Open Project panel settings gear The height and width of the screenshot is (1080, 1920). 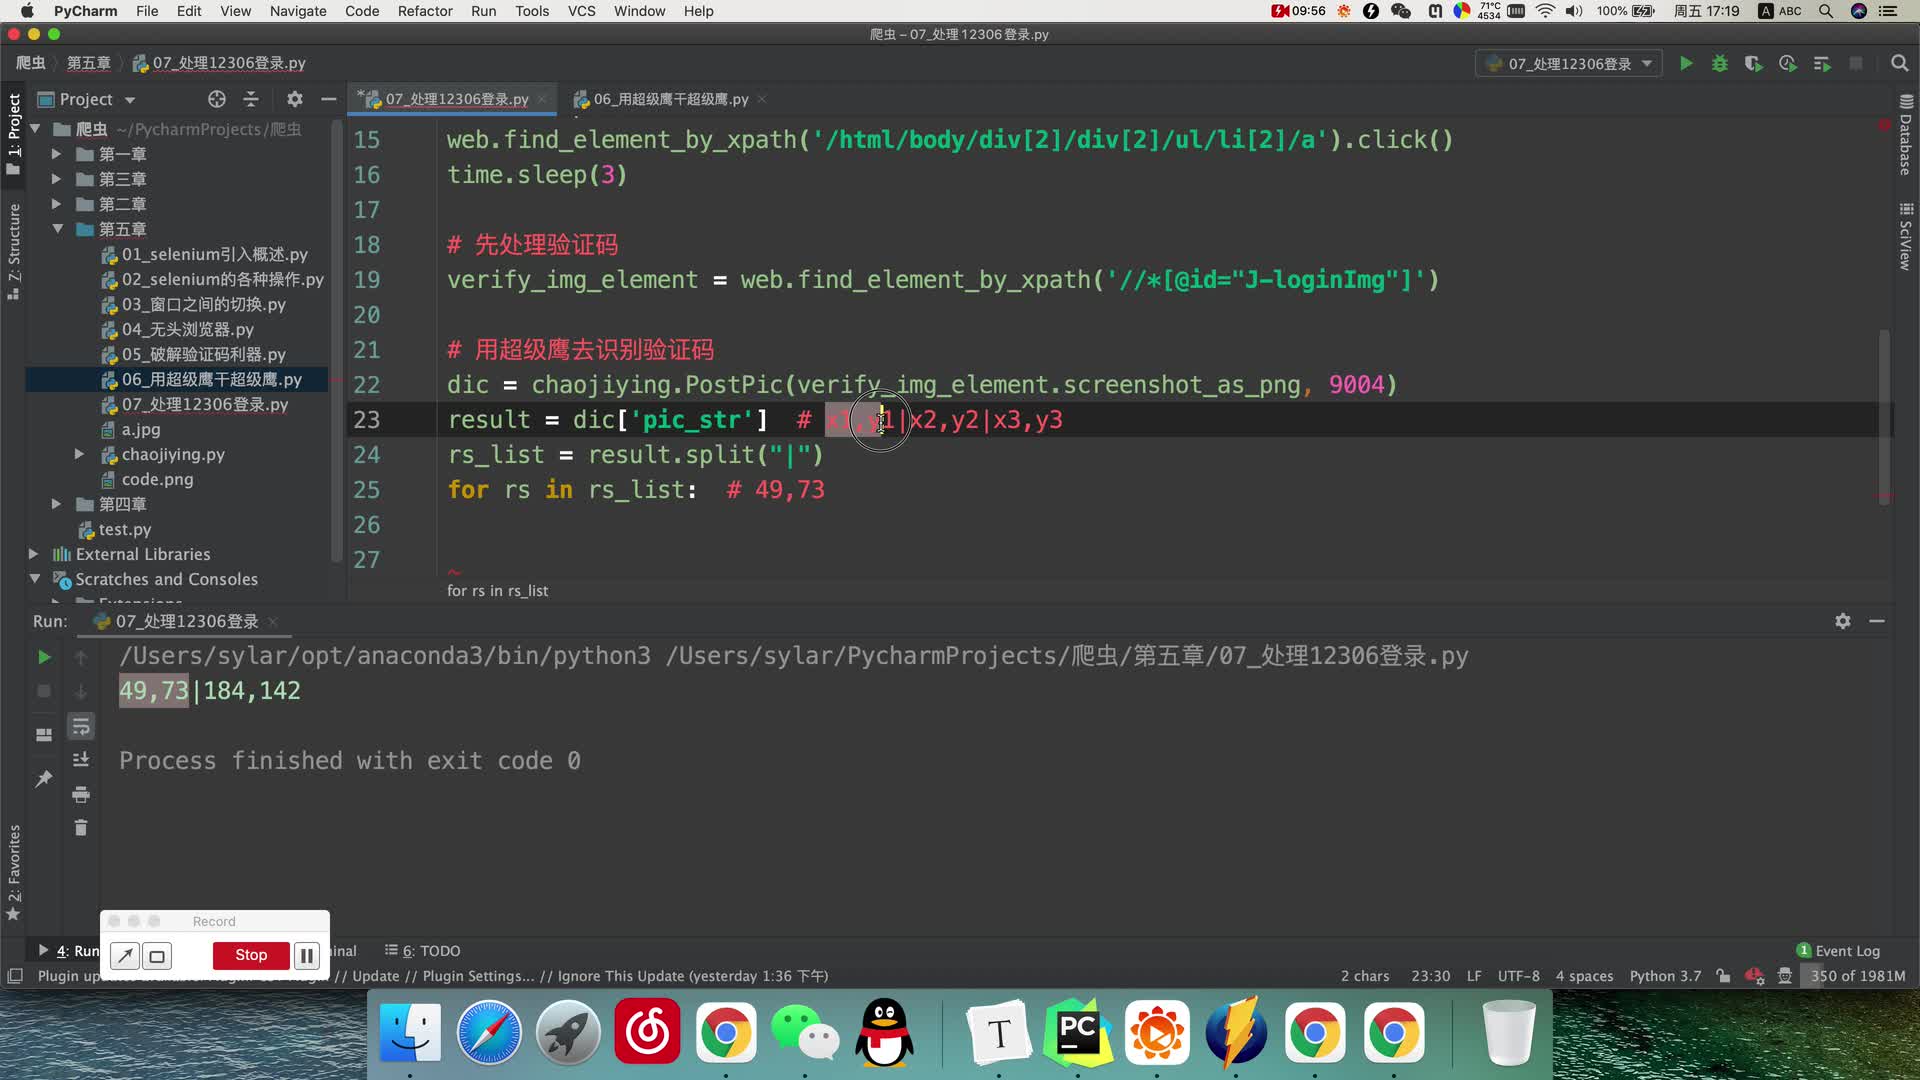point(294,99)
